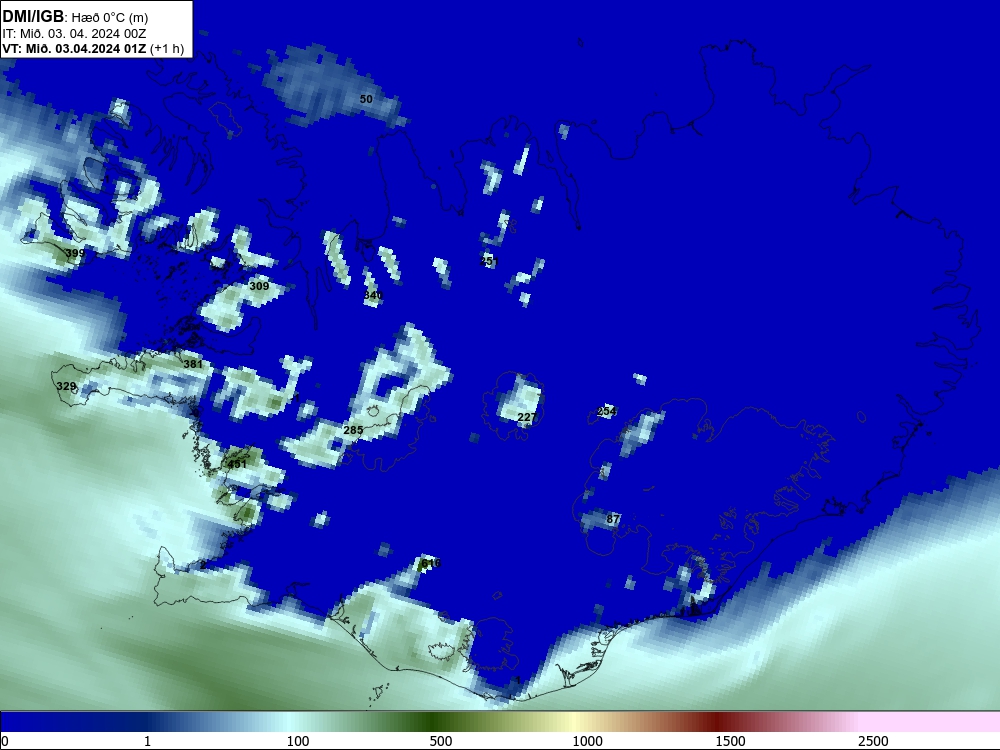Screen dimensions: 1000x750
Task: Click the map value label 285
Action: point(353,430)
